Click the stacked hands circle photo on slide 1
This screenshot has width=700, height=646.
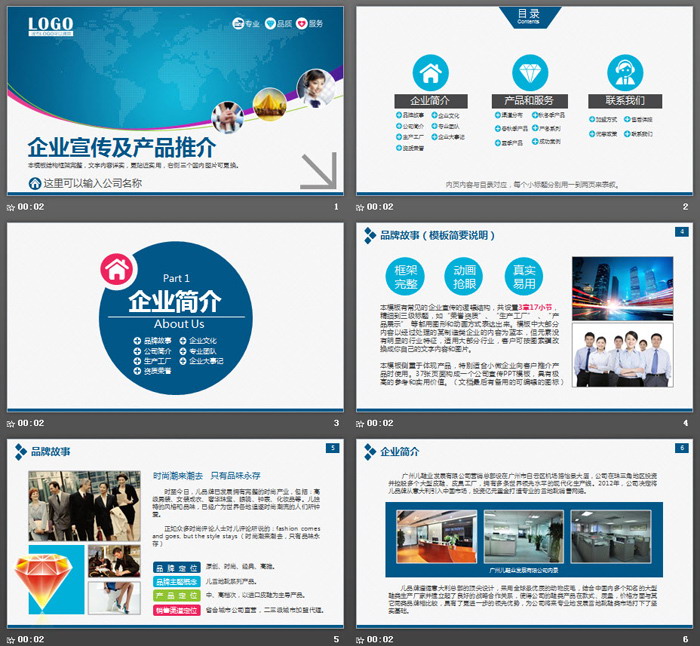coord(228,117)
